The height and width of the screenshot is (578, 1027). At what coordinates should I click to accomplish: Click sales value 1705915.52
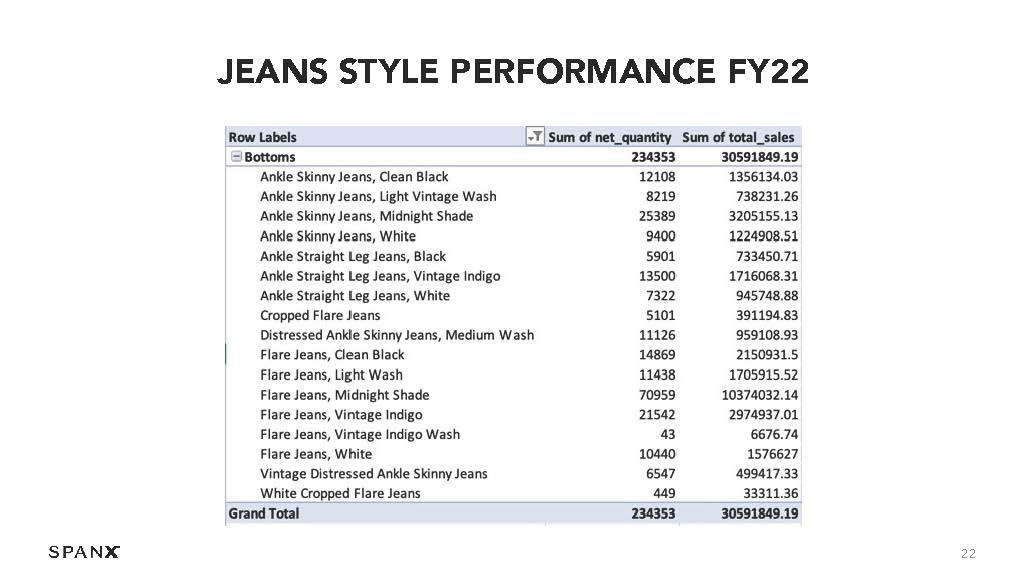coord(764,375)
